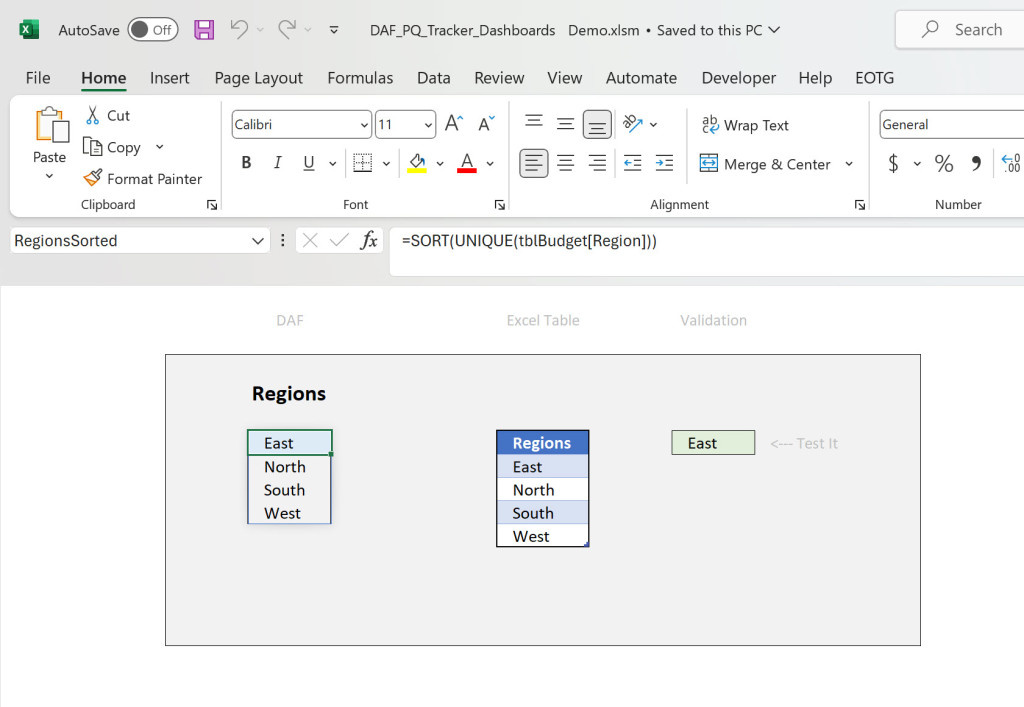Switch to the Data tab

pos(434,78)
